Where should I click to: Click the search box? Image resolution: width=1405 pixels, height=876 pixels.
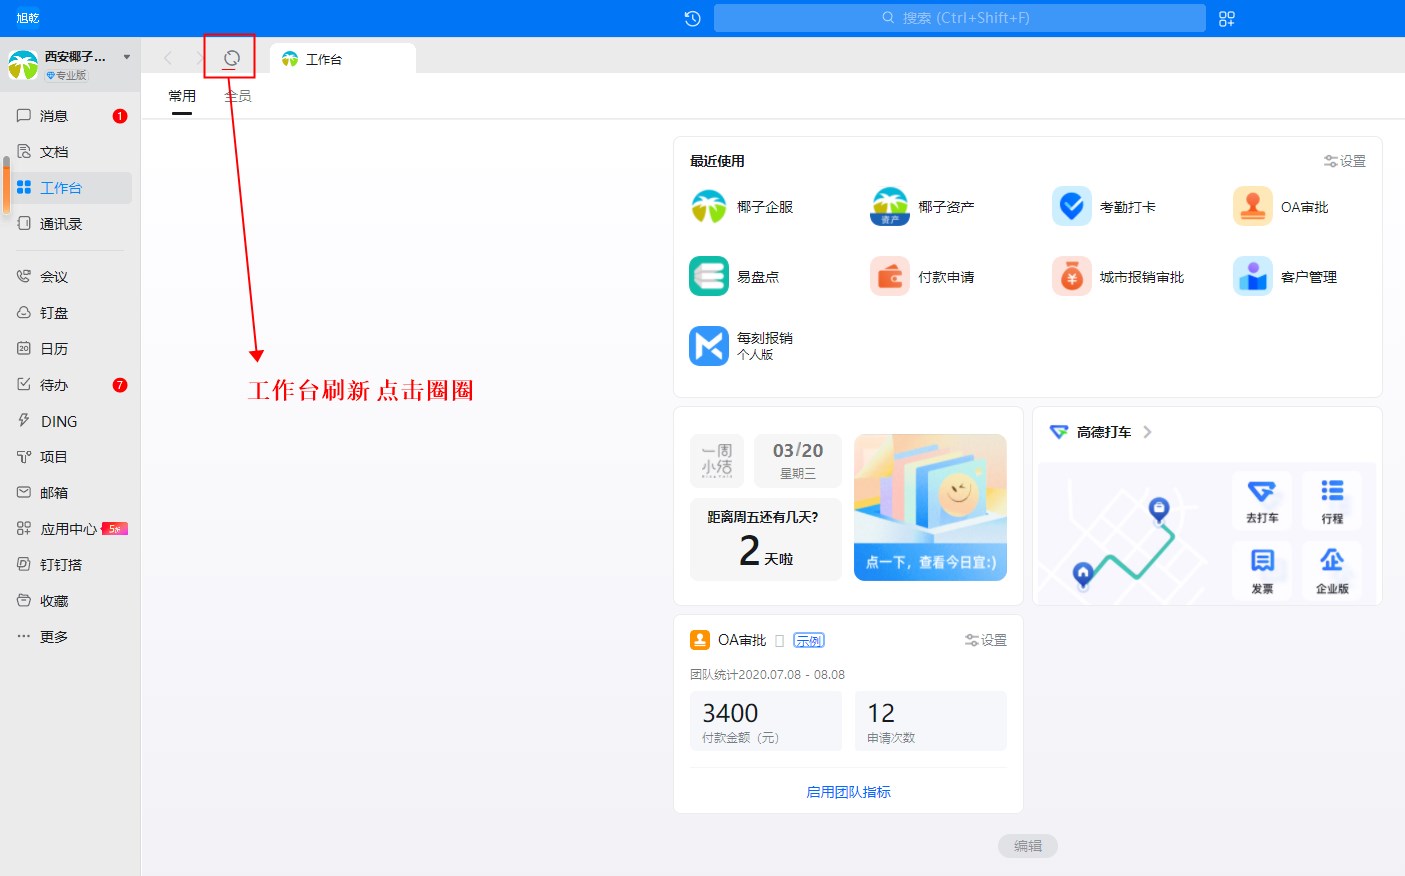960,18
